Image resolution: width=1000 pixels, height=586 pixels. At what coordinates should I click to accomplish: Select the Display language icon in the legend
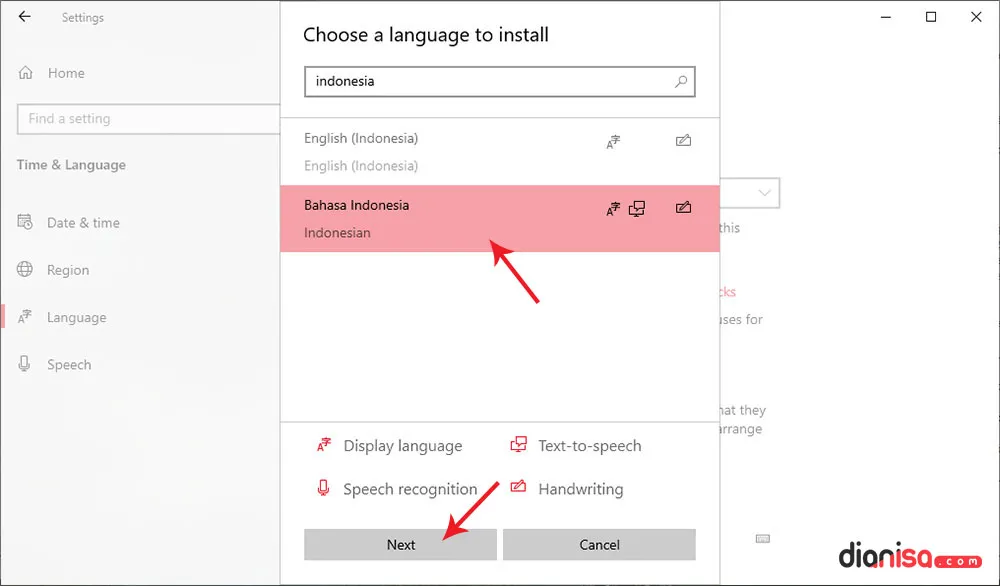(322, 445)
